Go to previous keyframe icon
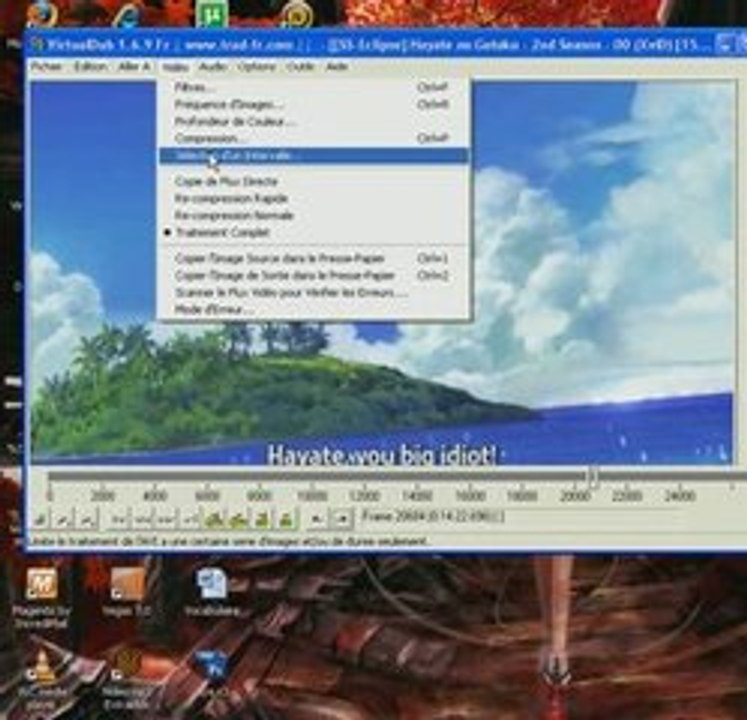 215,519
